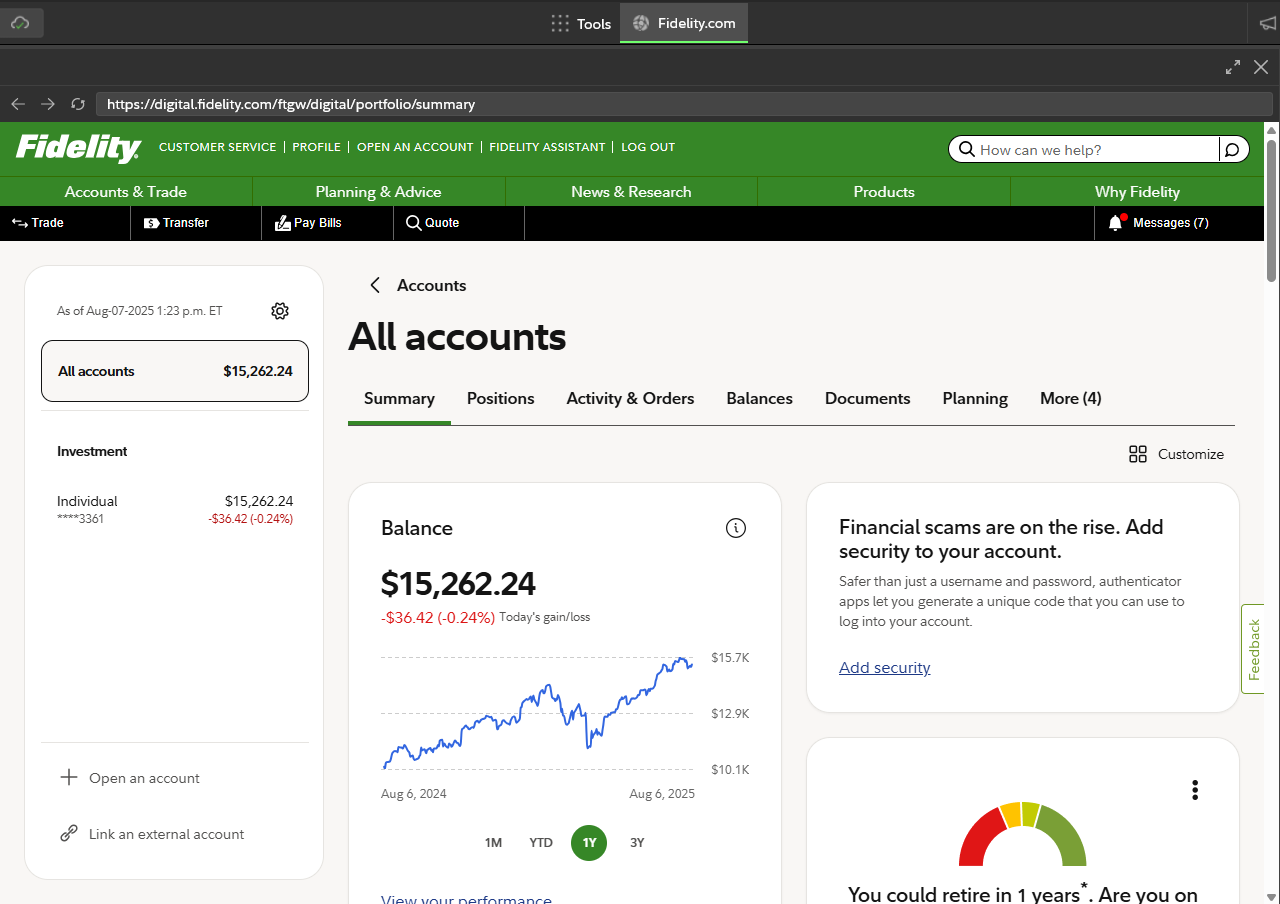Click the Add security link
1280x904 pixels.
point(884,667)
